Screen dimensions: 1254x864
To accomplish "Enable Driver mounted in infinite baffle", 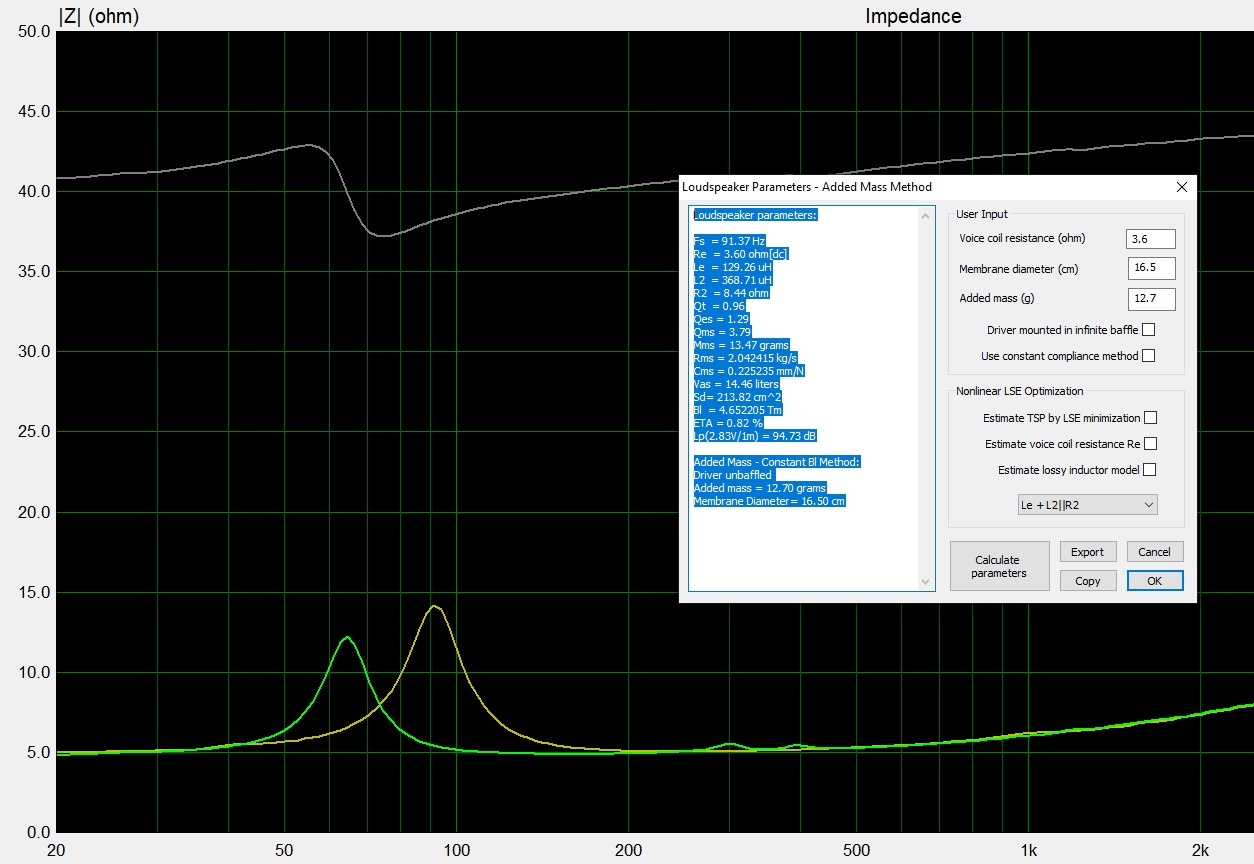I will 1148,330.
